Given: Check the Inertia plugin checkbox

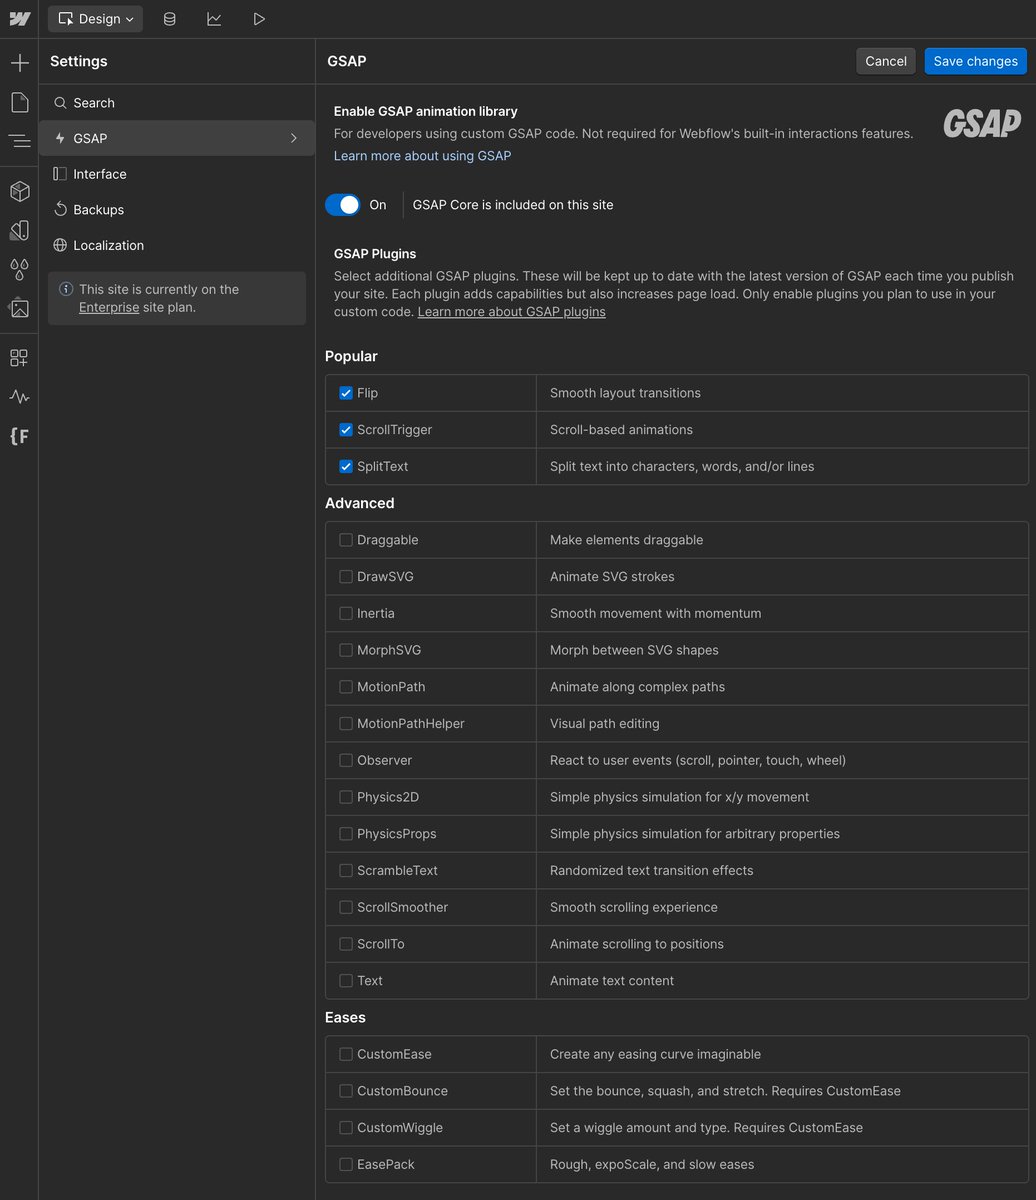Looking at the screenshot, I should pos(346,613).
